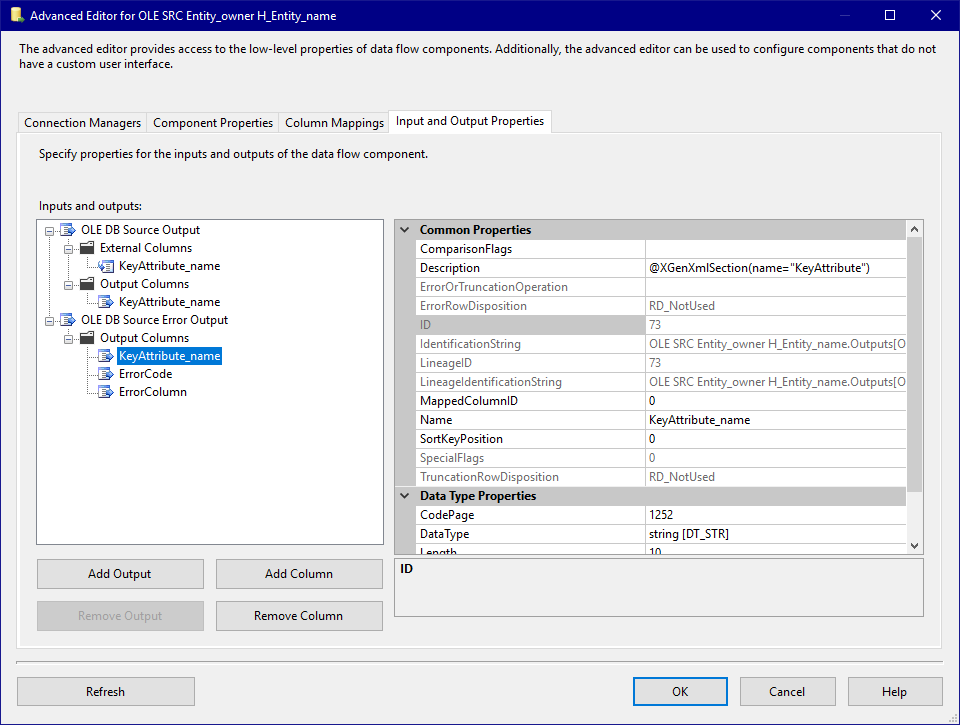Image resolution: width=960 pixels, height=725 pixels.
Task: Select the SpecialFlags property label
Action: point(452,458)
